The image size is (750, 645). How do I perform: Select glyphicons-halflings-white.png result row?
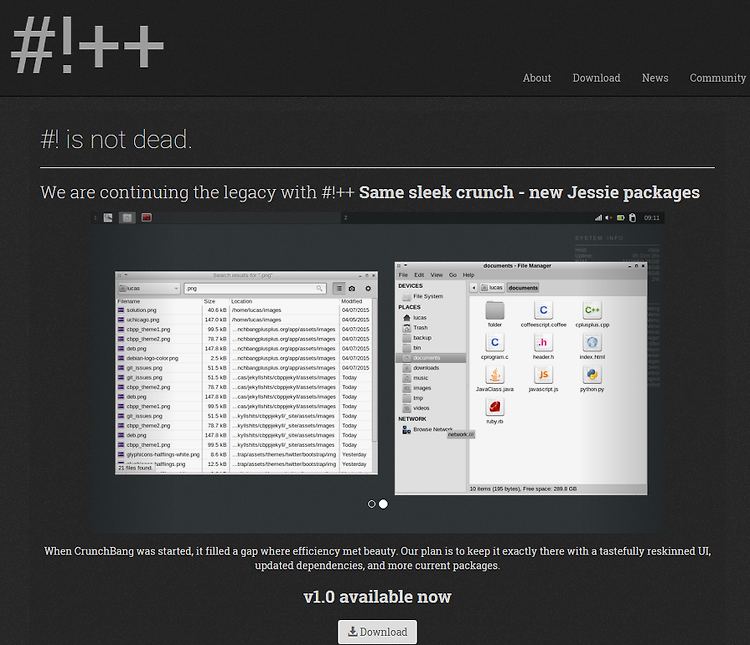coord(244,455)
